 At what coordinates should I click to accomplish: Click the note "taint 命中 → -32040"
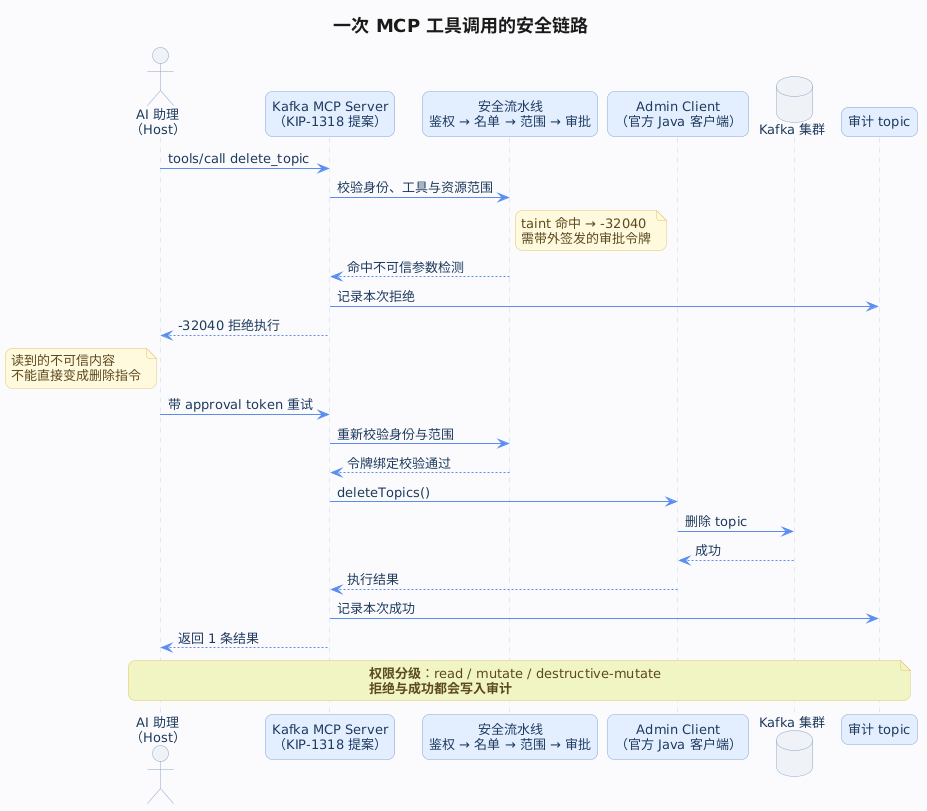pos(591,231)
